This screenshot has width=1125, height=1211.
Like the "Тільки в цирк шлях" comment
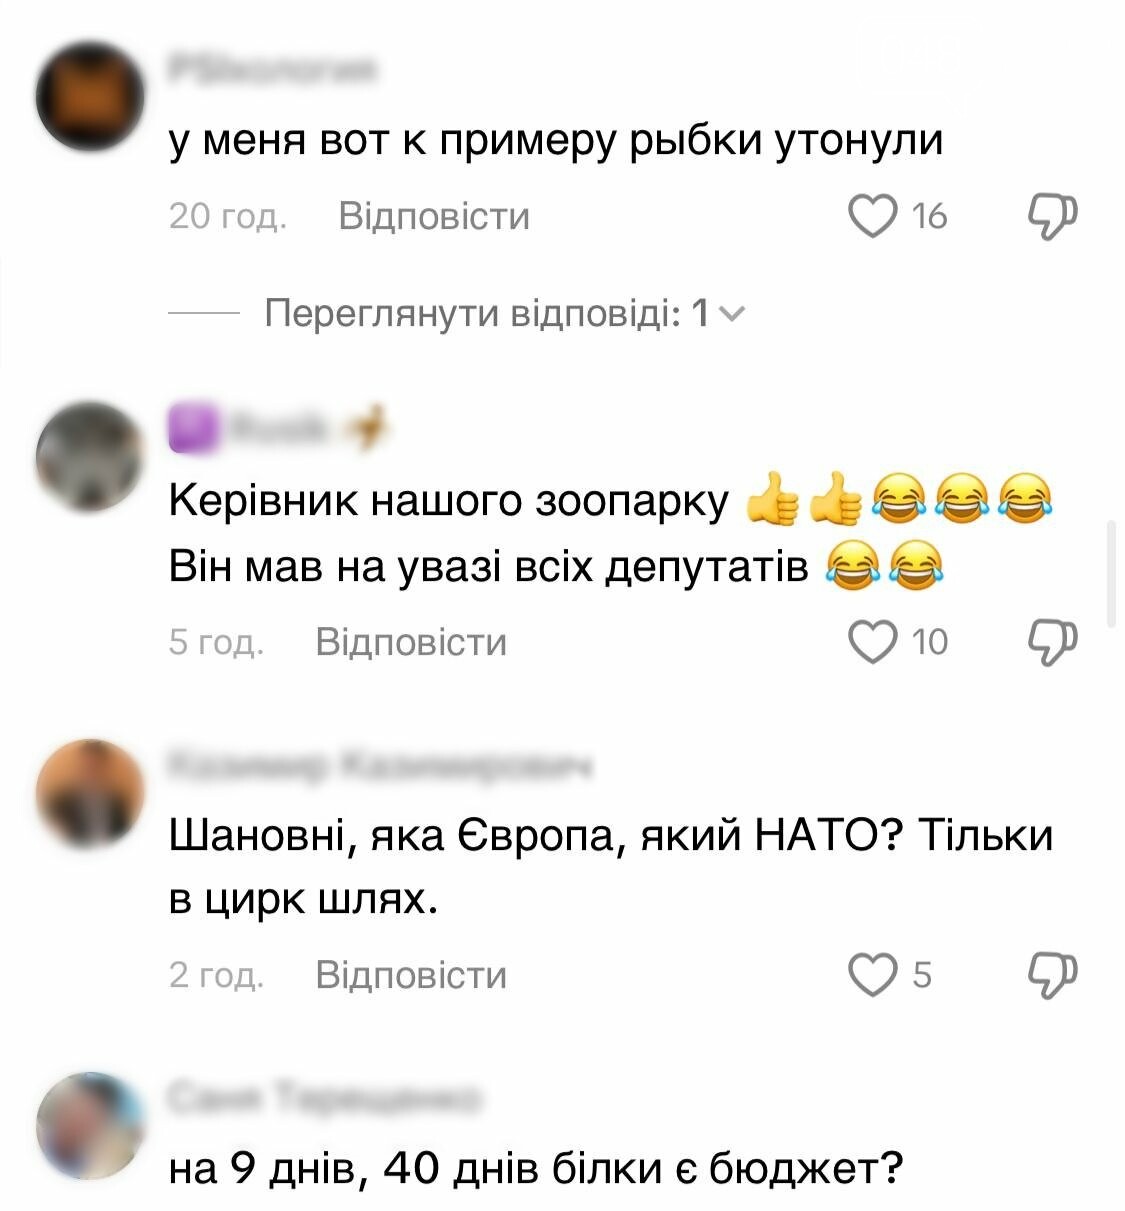point(873,974)
